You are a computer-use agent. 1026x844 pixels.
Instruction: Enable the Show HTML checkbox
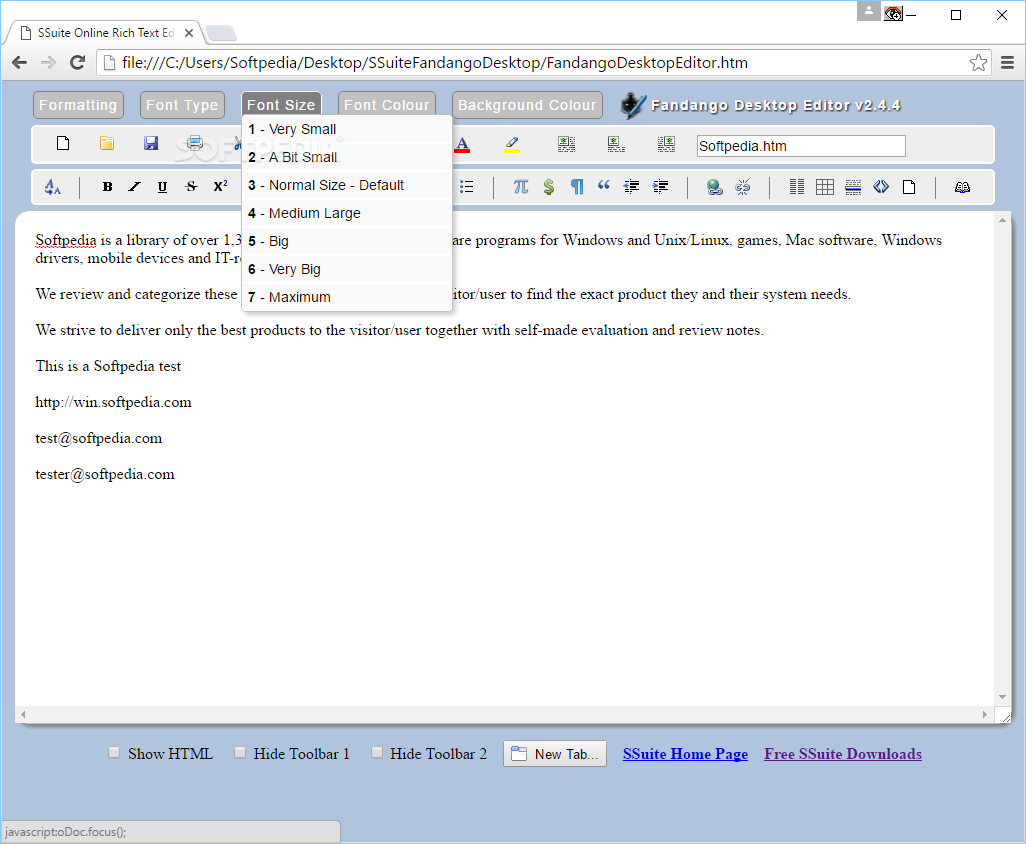(x=115, y=752)
